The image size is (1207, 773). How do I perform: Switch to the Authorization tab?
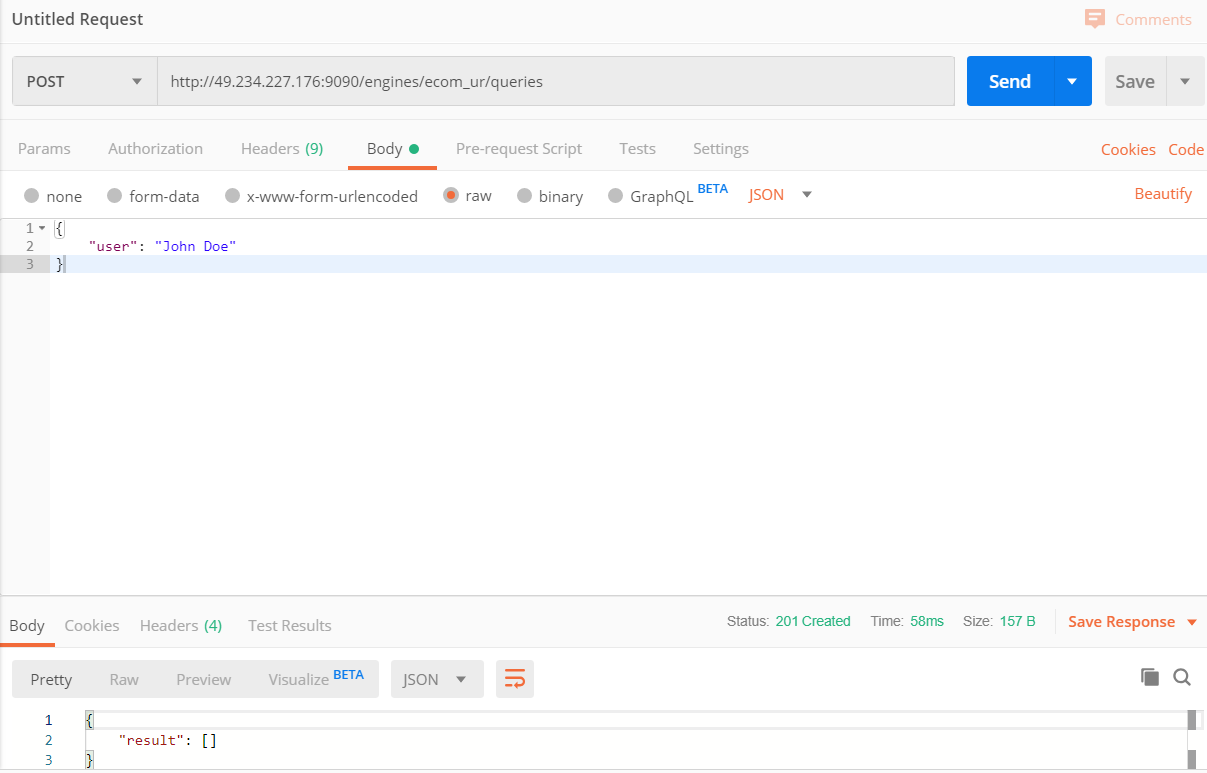(155, 148)
